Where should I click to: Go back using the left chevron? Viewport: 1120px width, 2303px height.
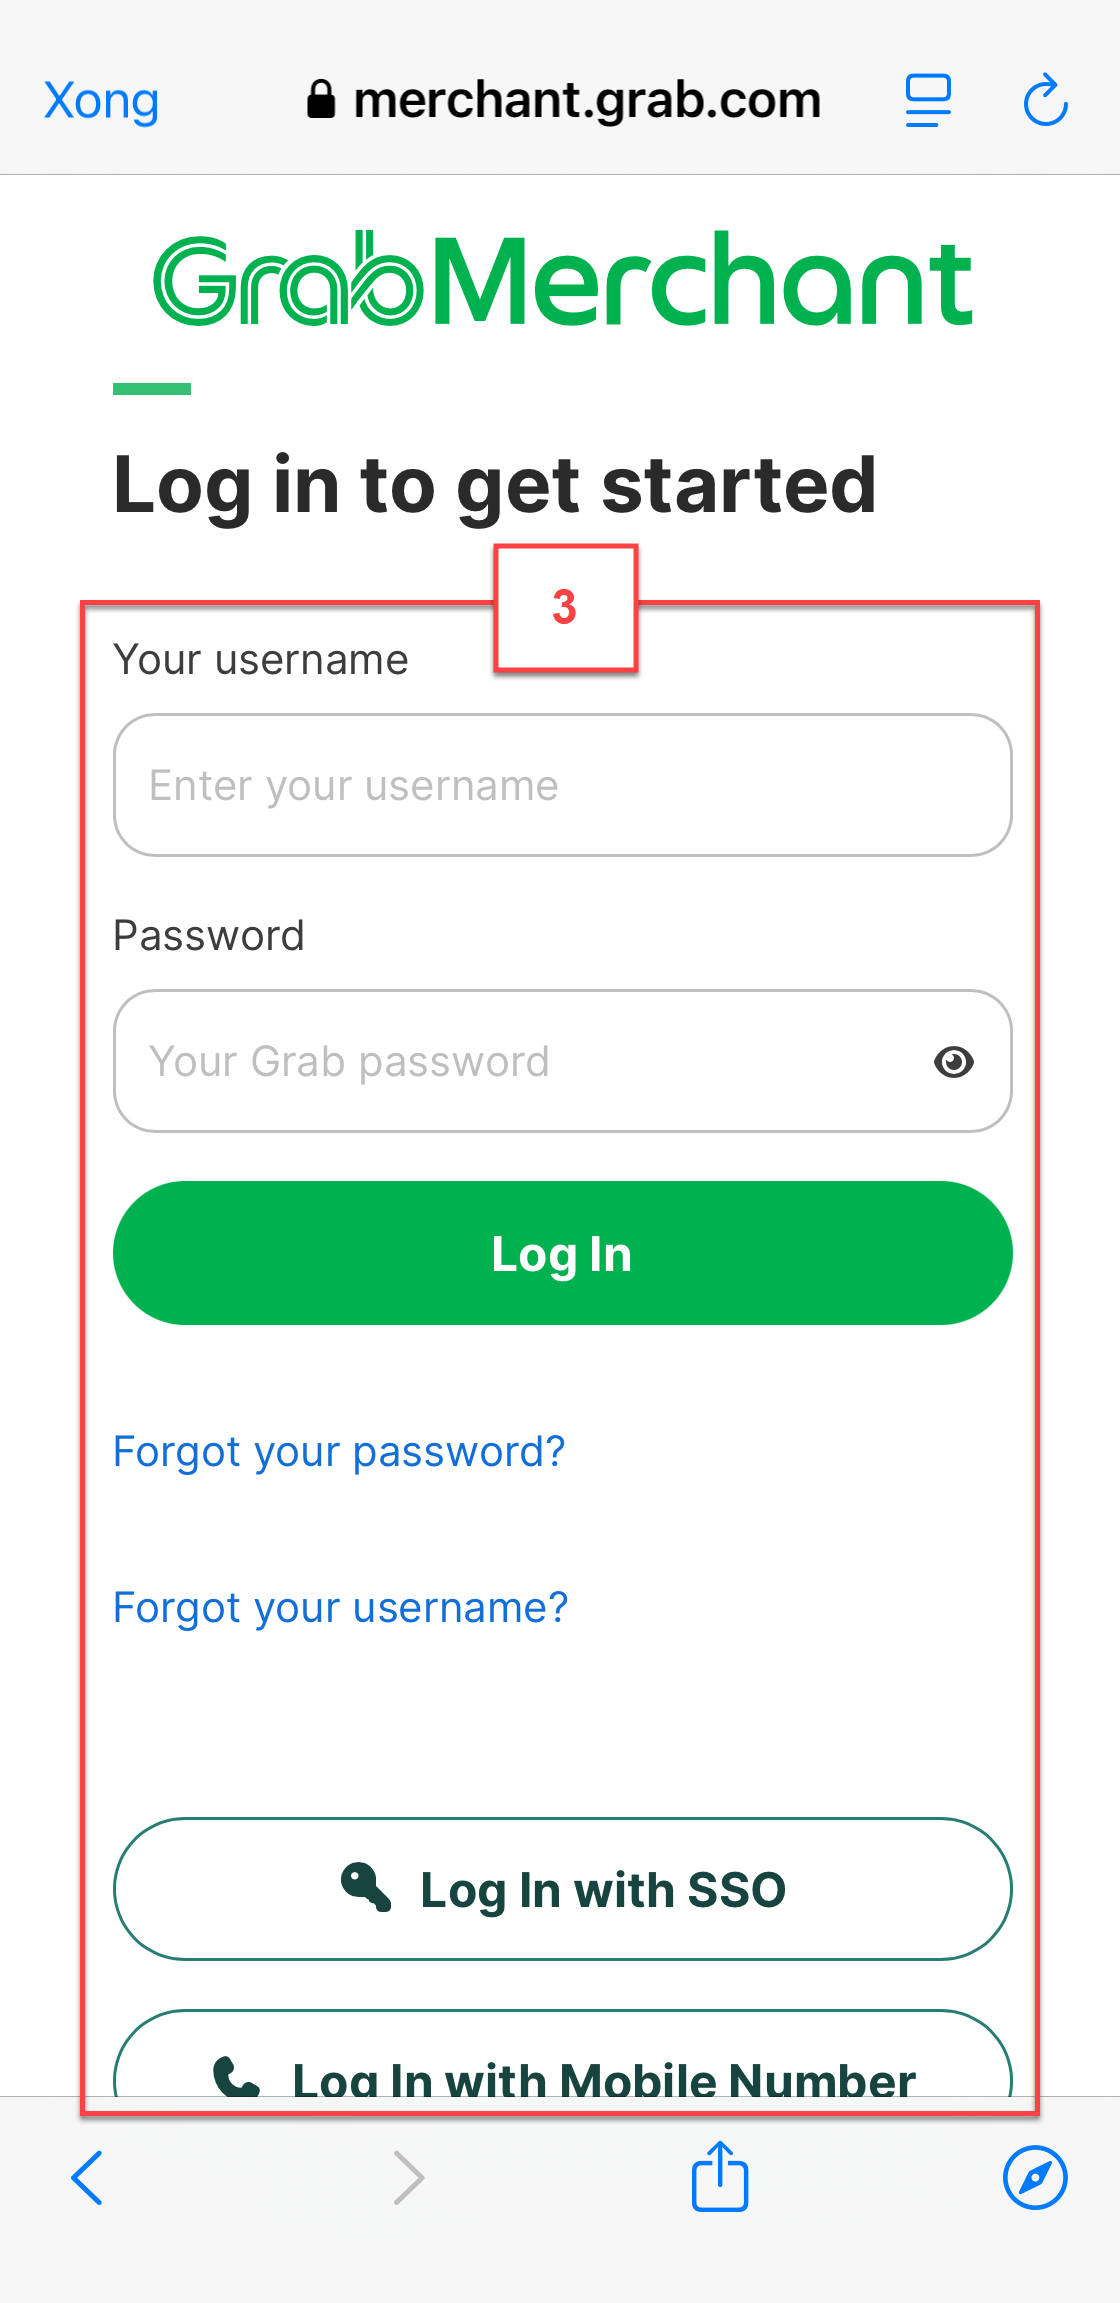[87, 2177]
